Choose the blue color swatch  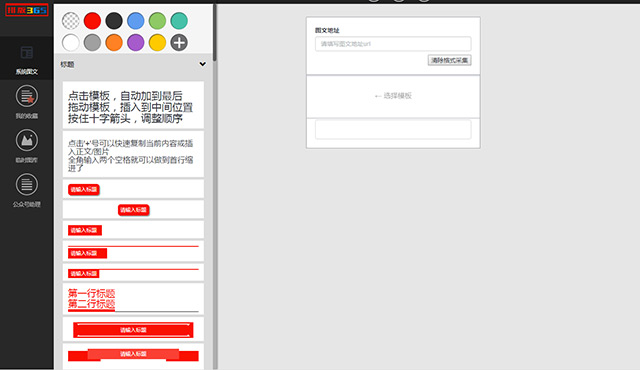(x=136, y=21)
